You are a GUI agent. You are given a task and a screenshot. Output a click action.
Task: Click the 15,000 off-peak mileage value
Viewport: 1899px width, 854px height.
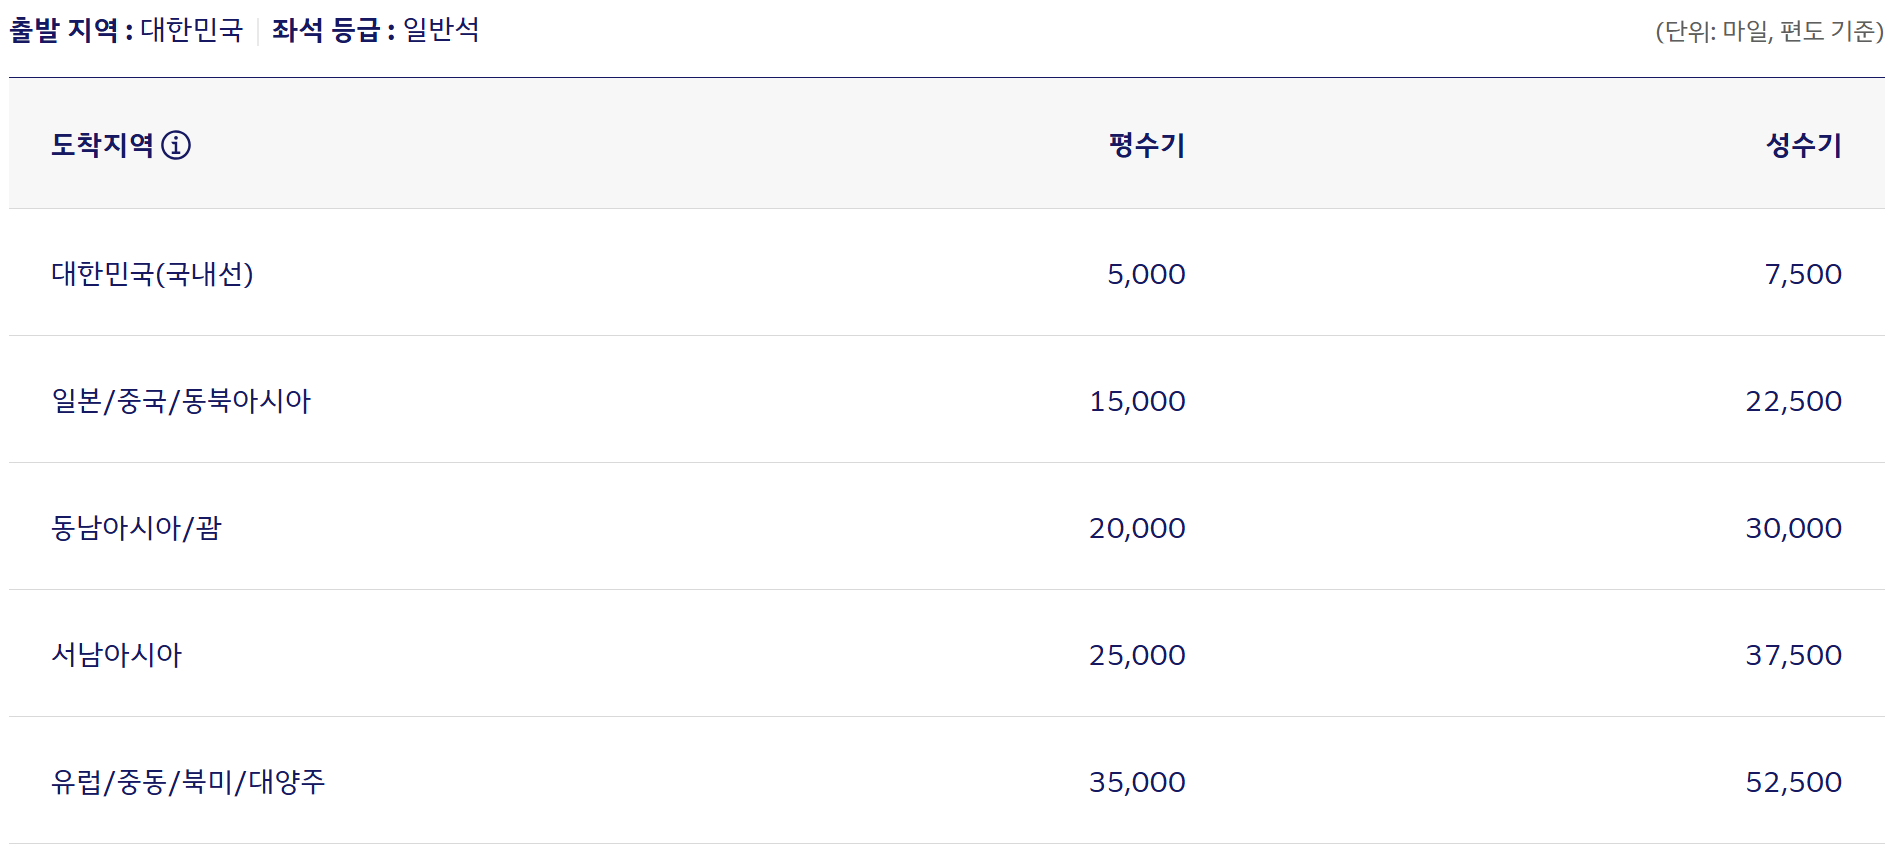[x=1137, y=401]
